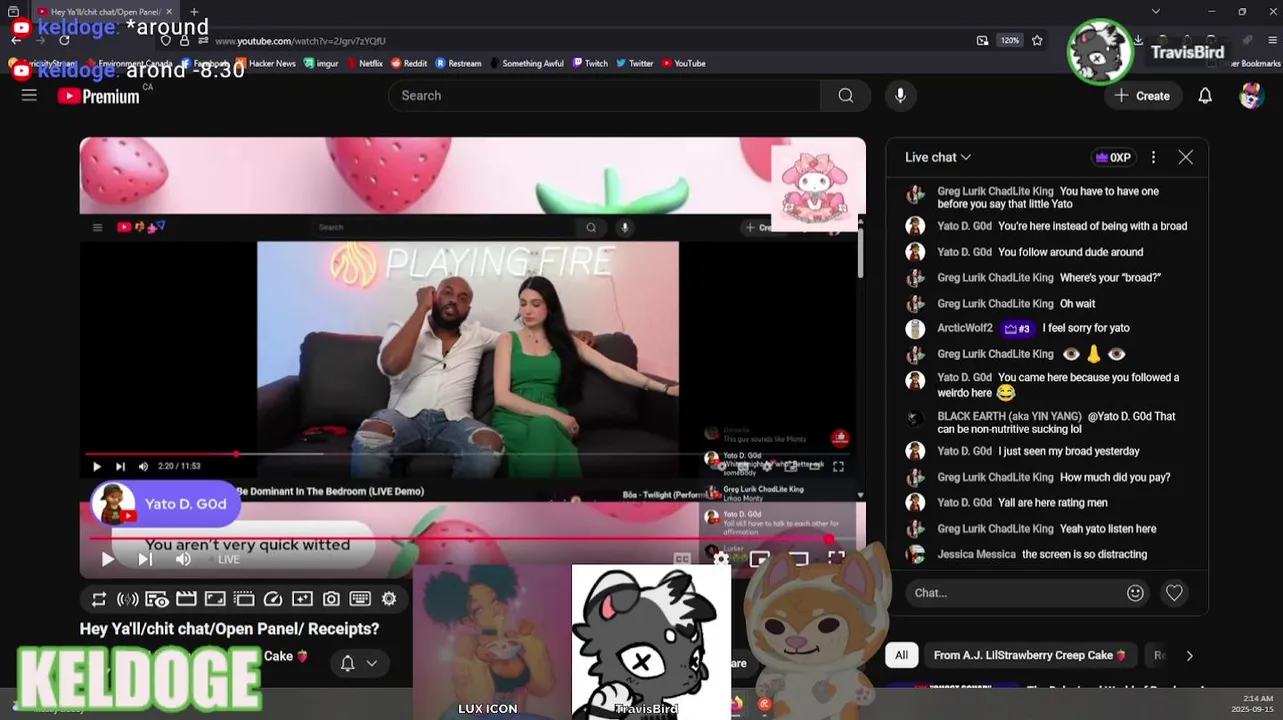Open the YouTube notifications bell in header
The image size is (1283, 720).
coord(1205,96)
